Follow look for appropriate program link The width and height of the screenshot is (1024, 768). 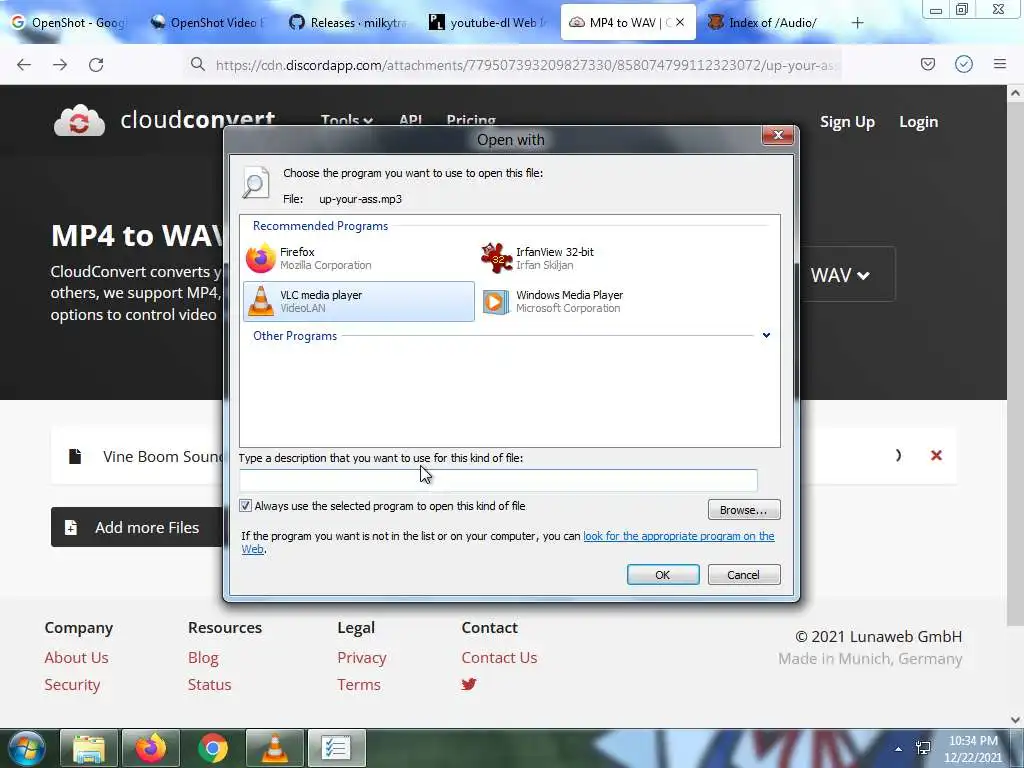tap(679, 536)
